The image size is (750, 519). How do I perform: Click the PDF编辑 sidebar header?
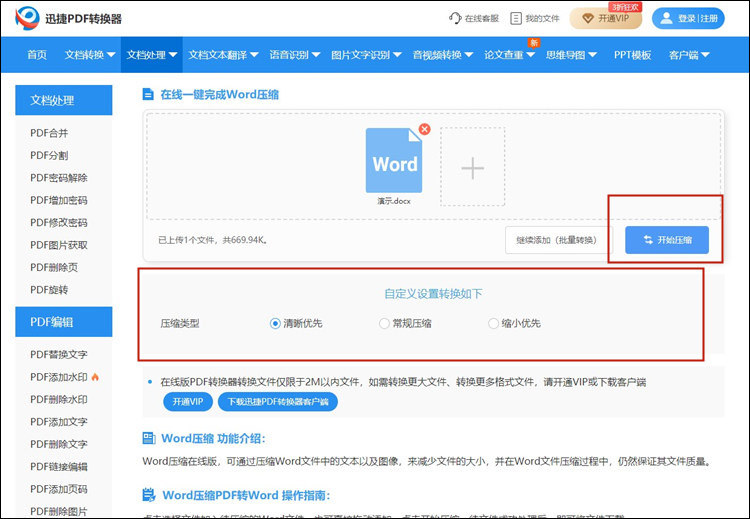pos(64,322)
